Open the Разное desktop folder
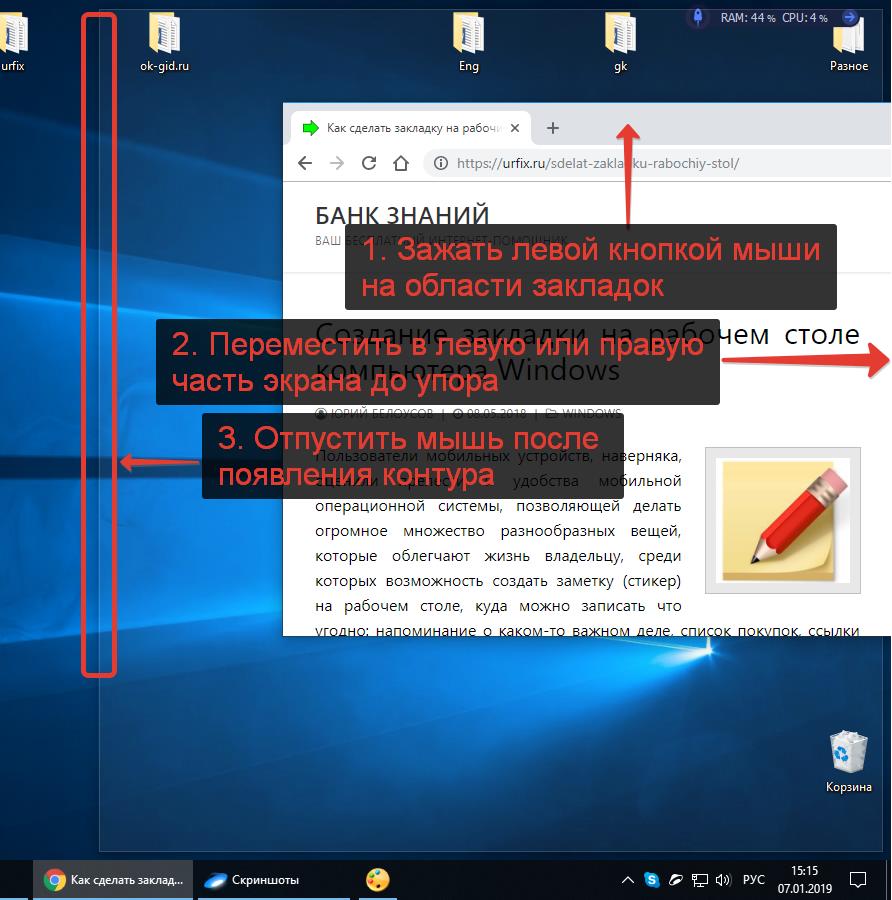The height and width of the screenshot is (900, 892). [x=848, y=42]
